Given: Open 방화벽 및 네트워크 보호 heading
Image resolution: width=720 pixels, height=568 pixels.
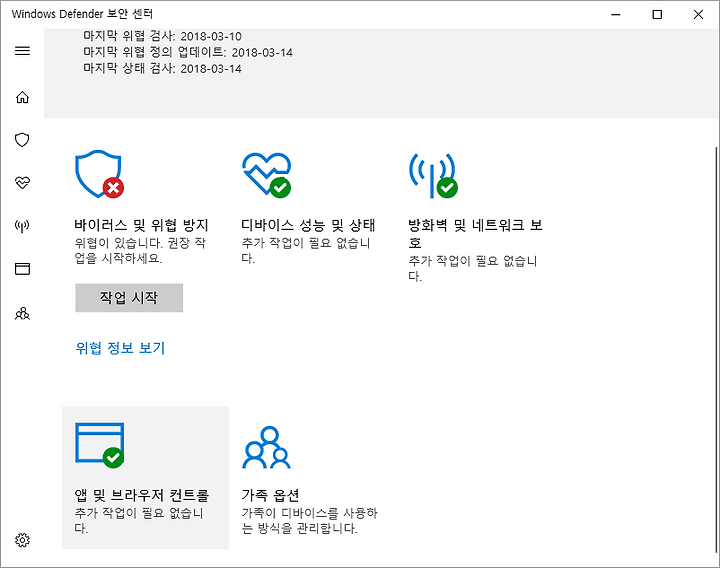Looking at the screenshot, I should coord(475,234).
